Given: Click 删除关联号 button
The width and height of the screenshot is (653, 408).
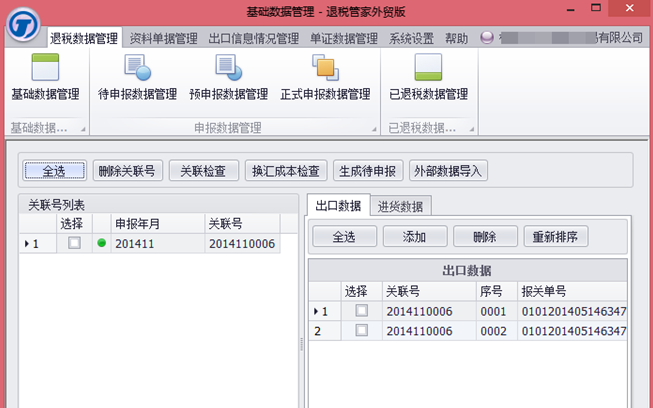Looking at the screenshot, I should pyautogui.click(x=127, y=170).
